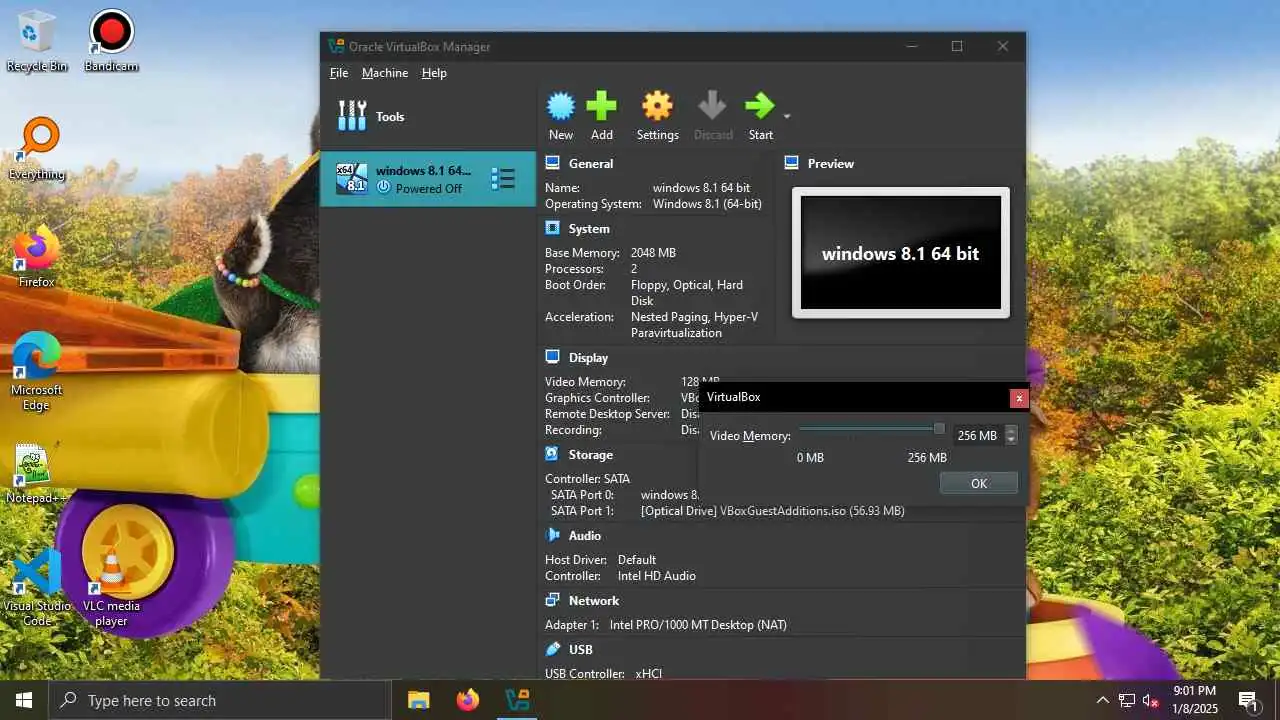The image size is (1280, 720).
Task: Decrease video memory with spinner down arrow
Action: [x=1011, y=440]
